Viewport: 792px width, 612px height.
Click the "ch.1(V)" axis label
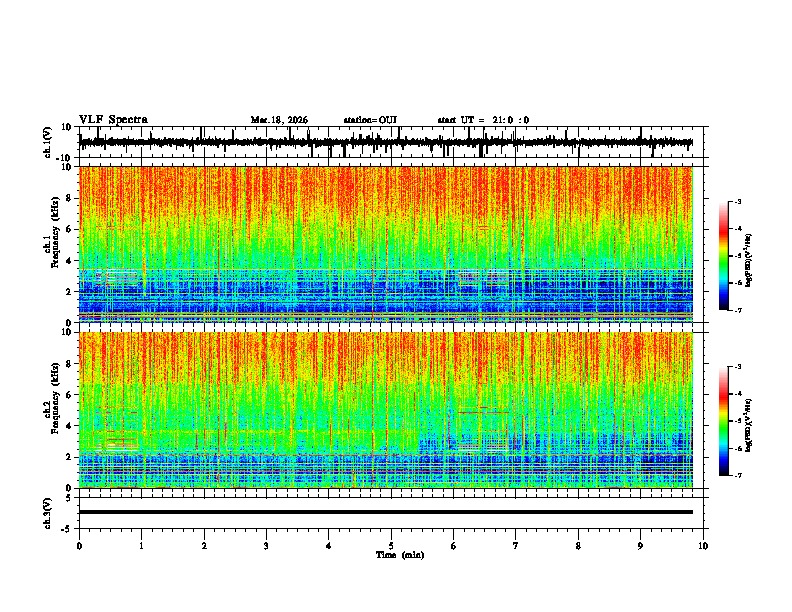(x=48, y=142)
